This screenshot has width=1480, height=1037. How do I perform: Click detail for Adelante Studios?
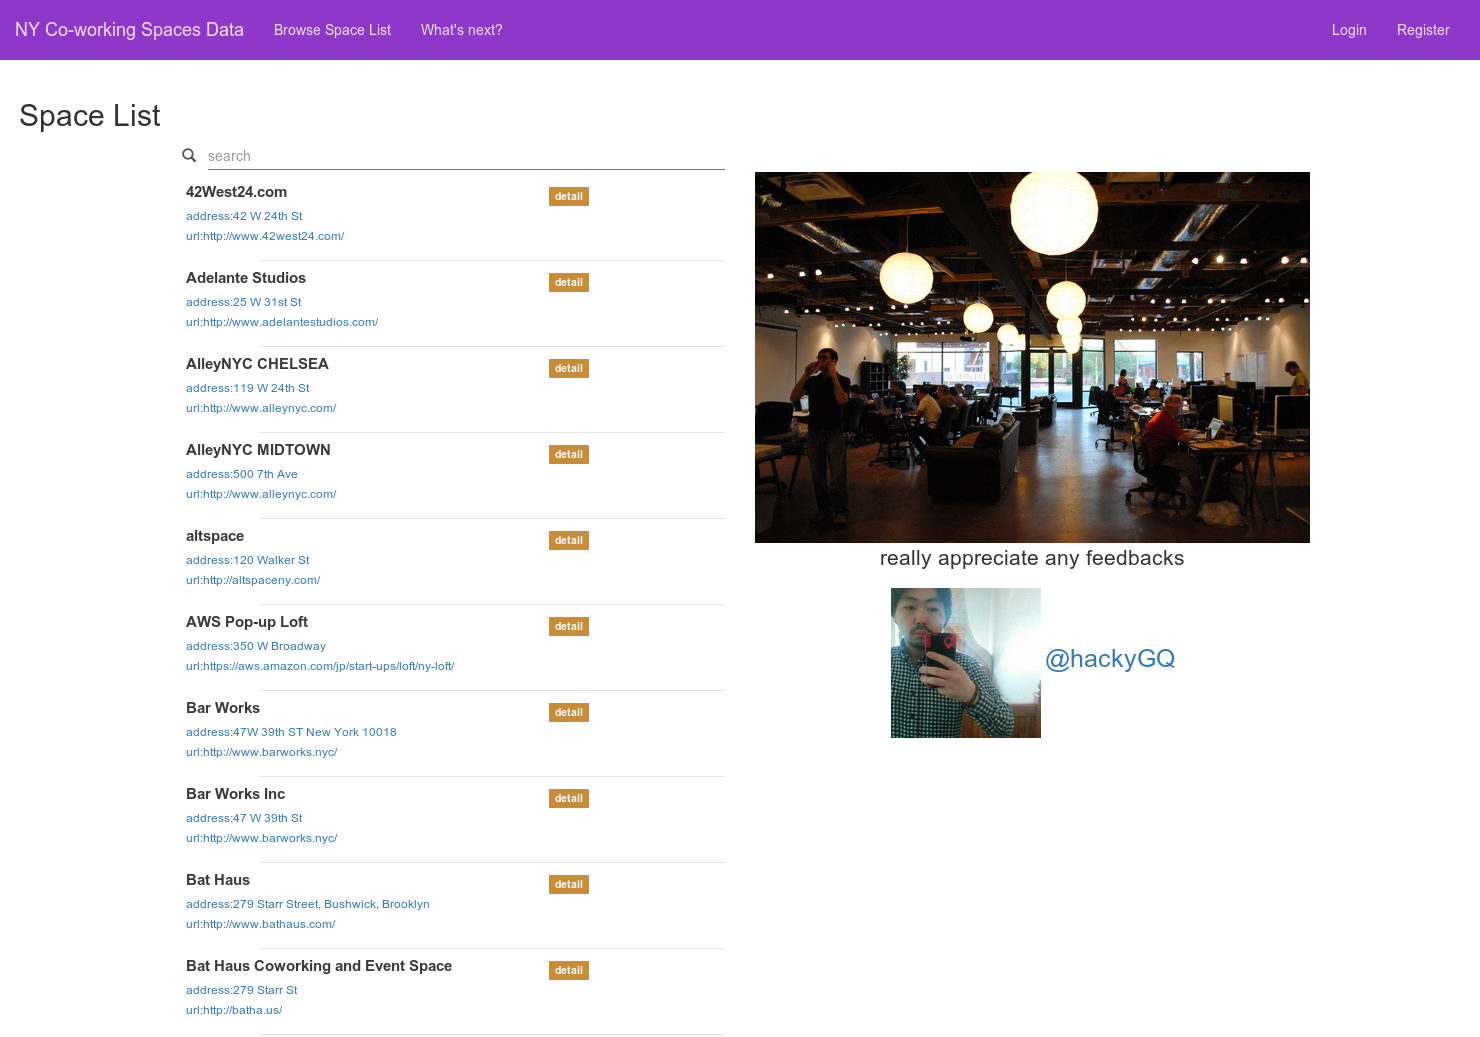pos(568,282)
